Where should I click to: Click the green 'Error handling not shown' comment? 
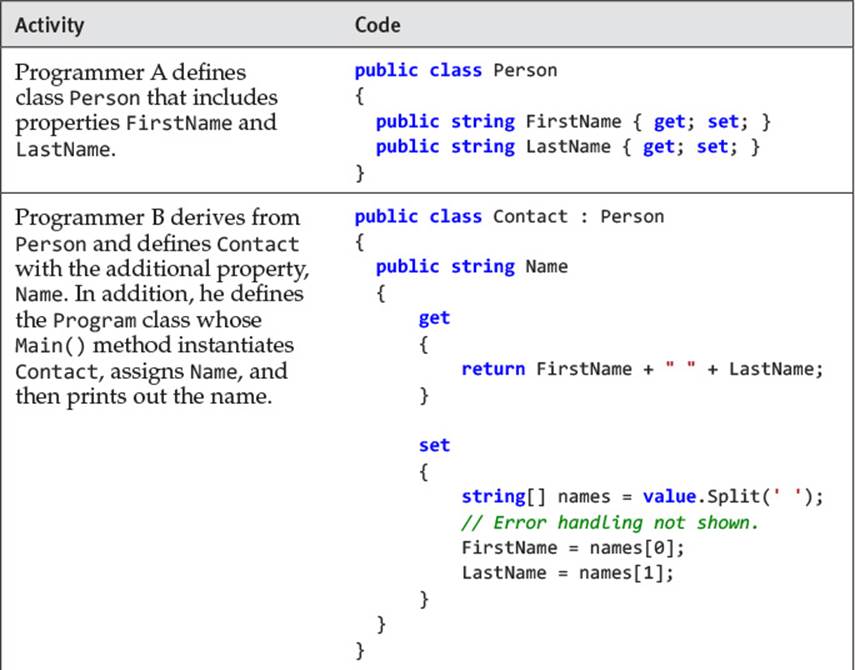tap(610, 522)
